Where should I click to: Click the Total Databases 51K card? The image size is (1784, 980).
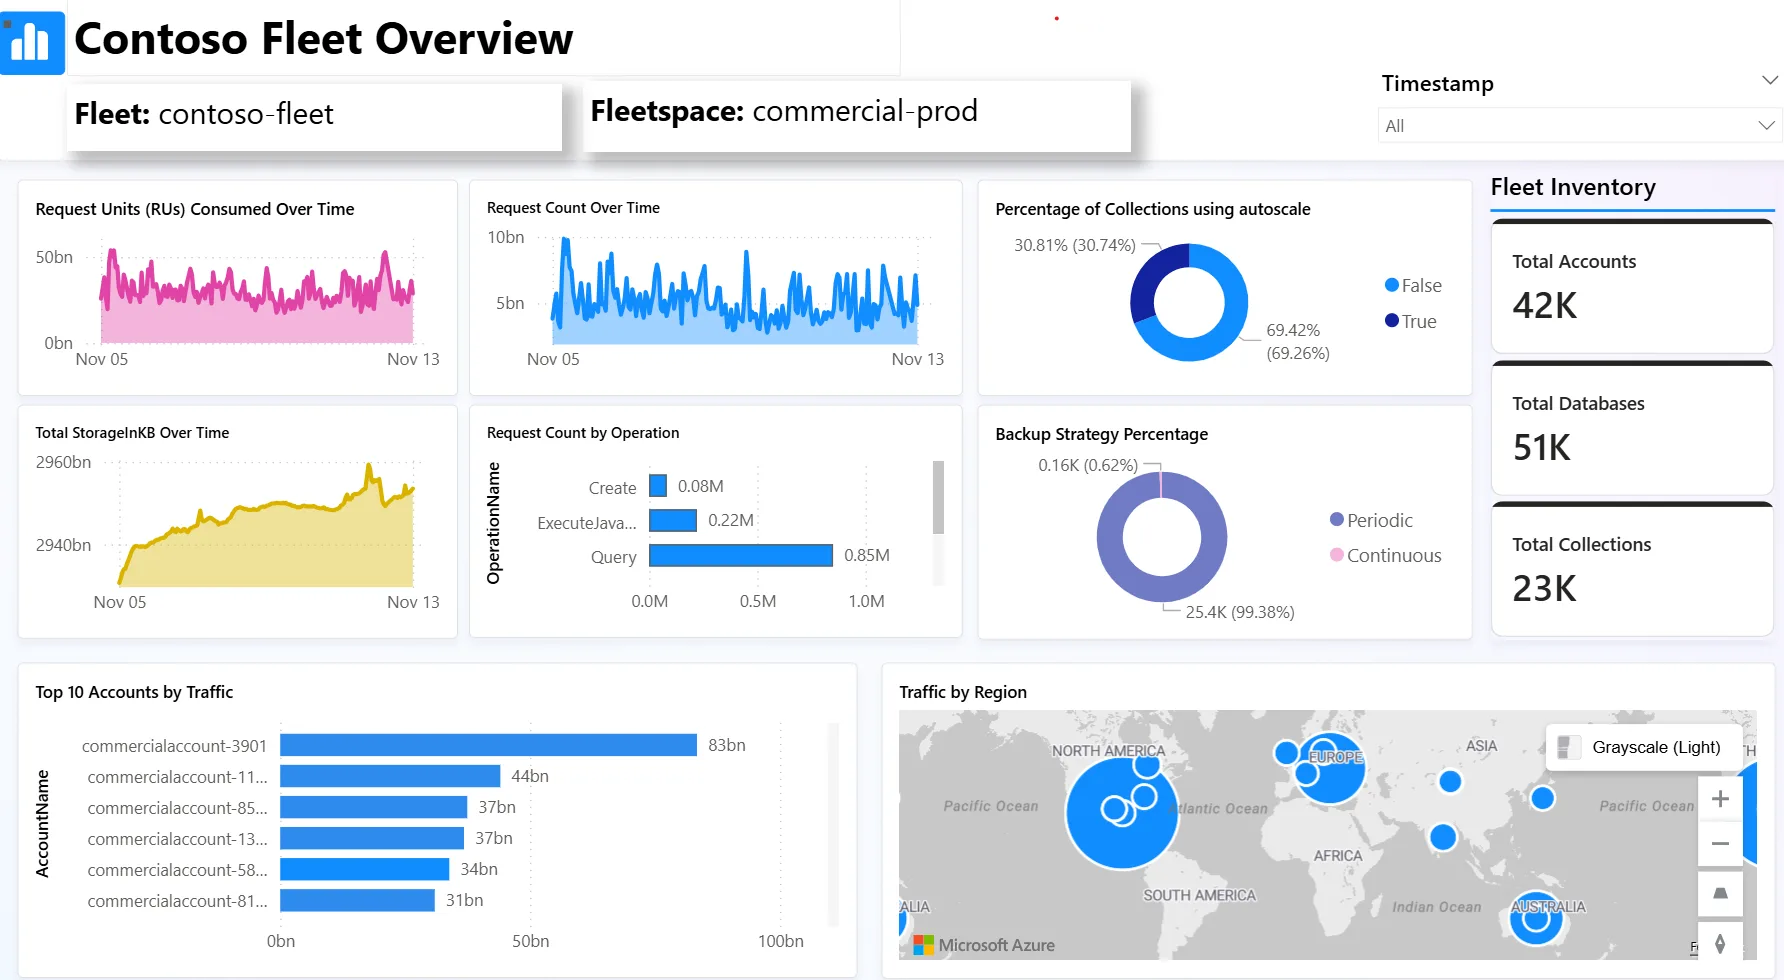click(1631, 429)
